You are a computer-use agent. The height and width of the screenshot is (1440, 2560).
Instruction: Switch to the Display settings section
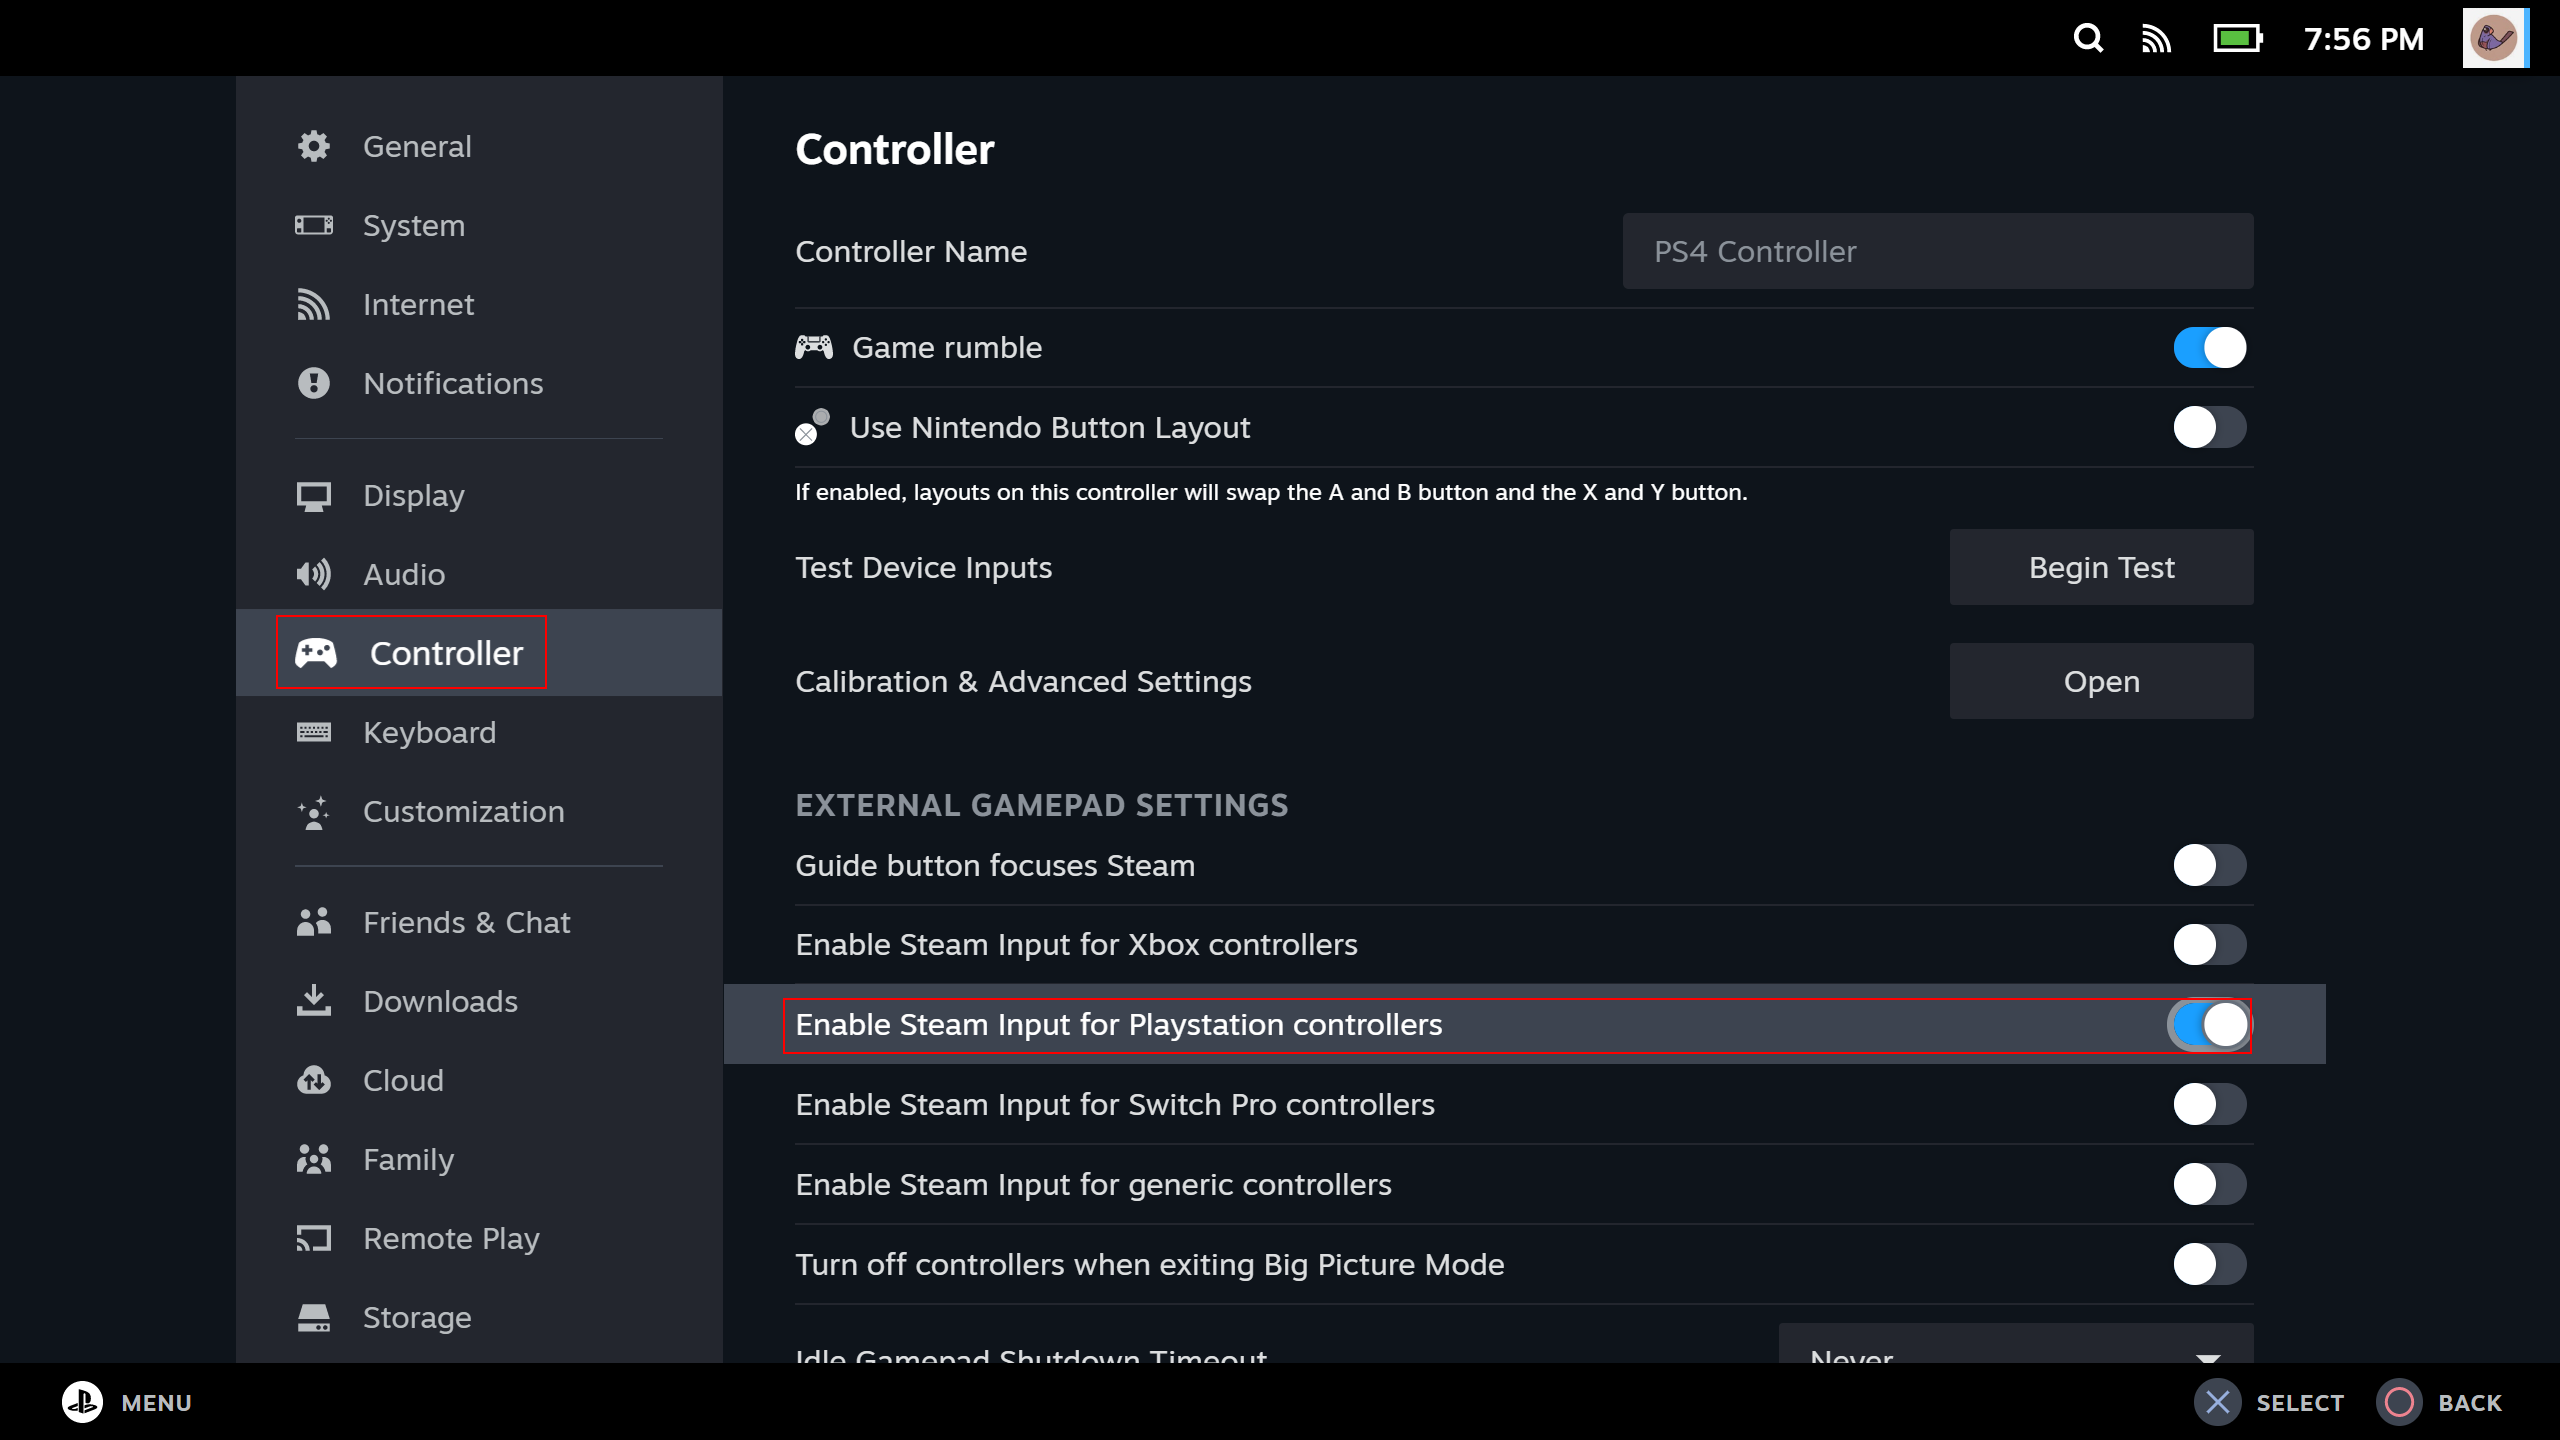(413, 496)
